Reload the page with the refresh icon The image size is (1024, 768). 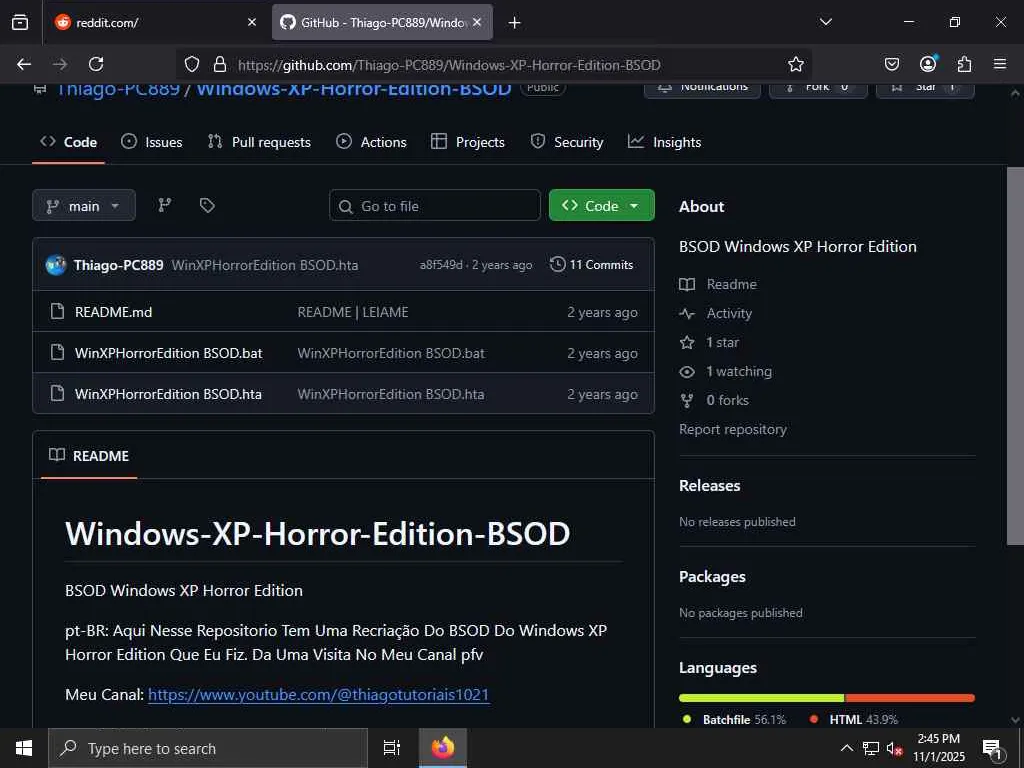(96, 64)
